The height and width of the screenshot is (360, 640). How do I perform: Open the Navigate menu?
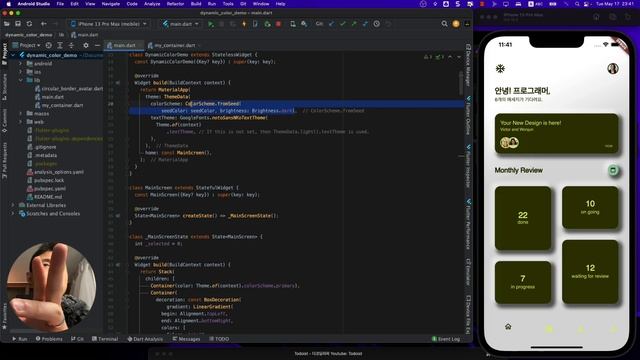pos(111,4)
